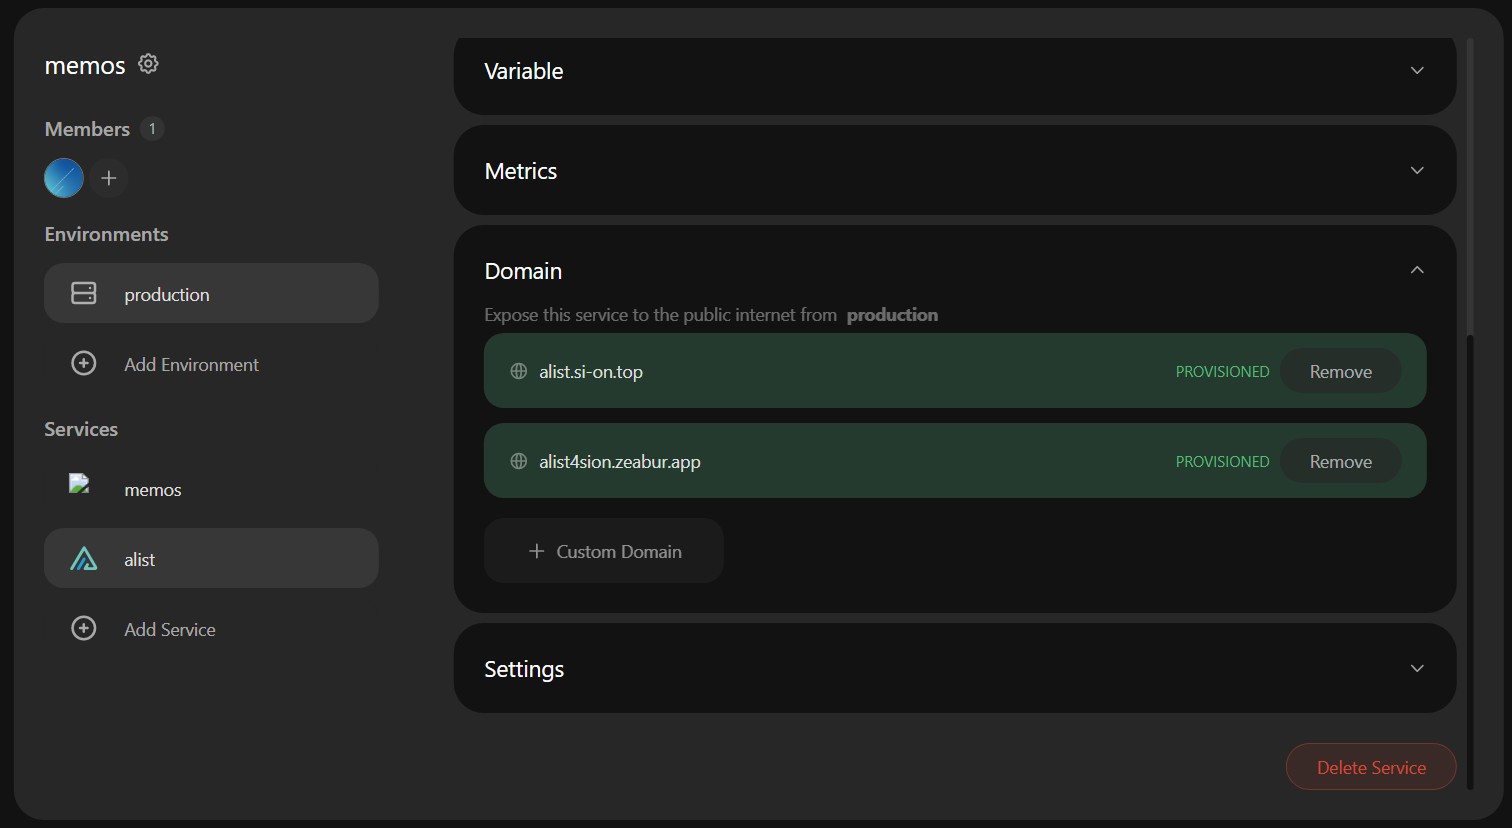Viewport: 1512px width, 828px height.
Task: Click the Add Service plus circle icon
Action: 84,628
